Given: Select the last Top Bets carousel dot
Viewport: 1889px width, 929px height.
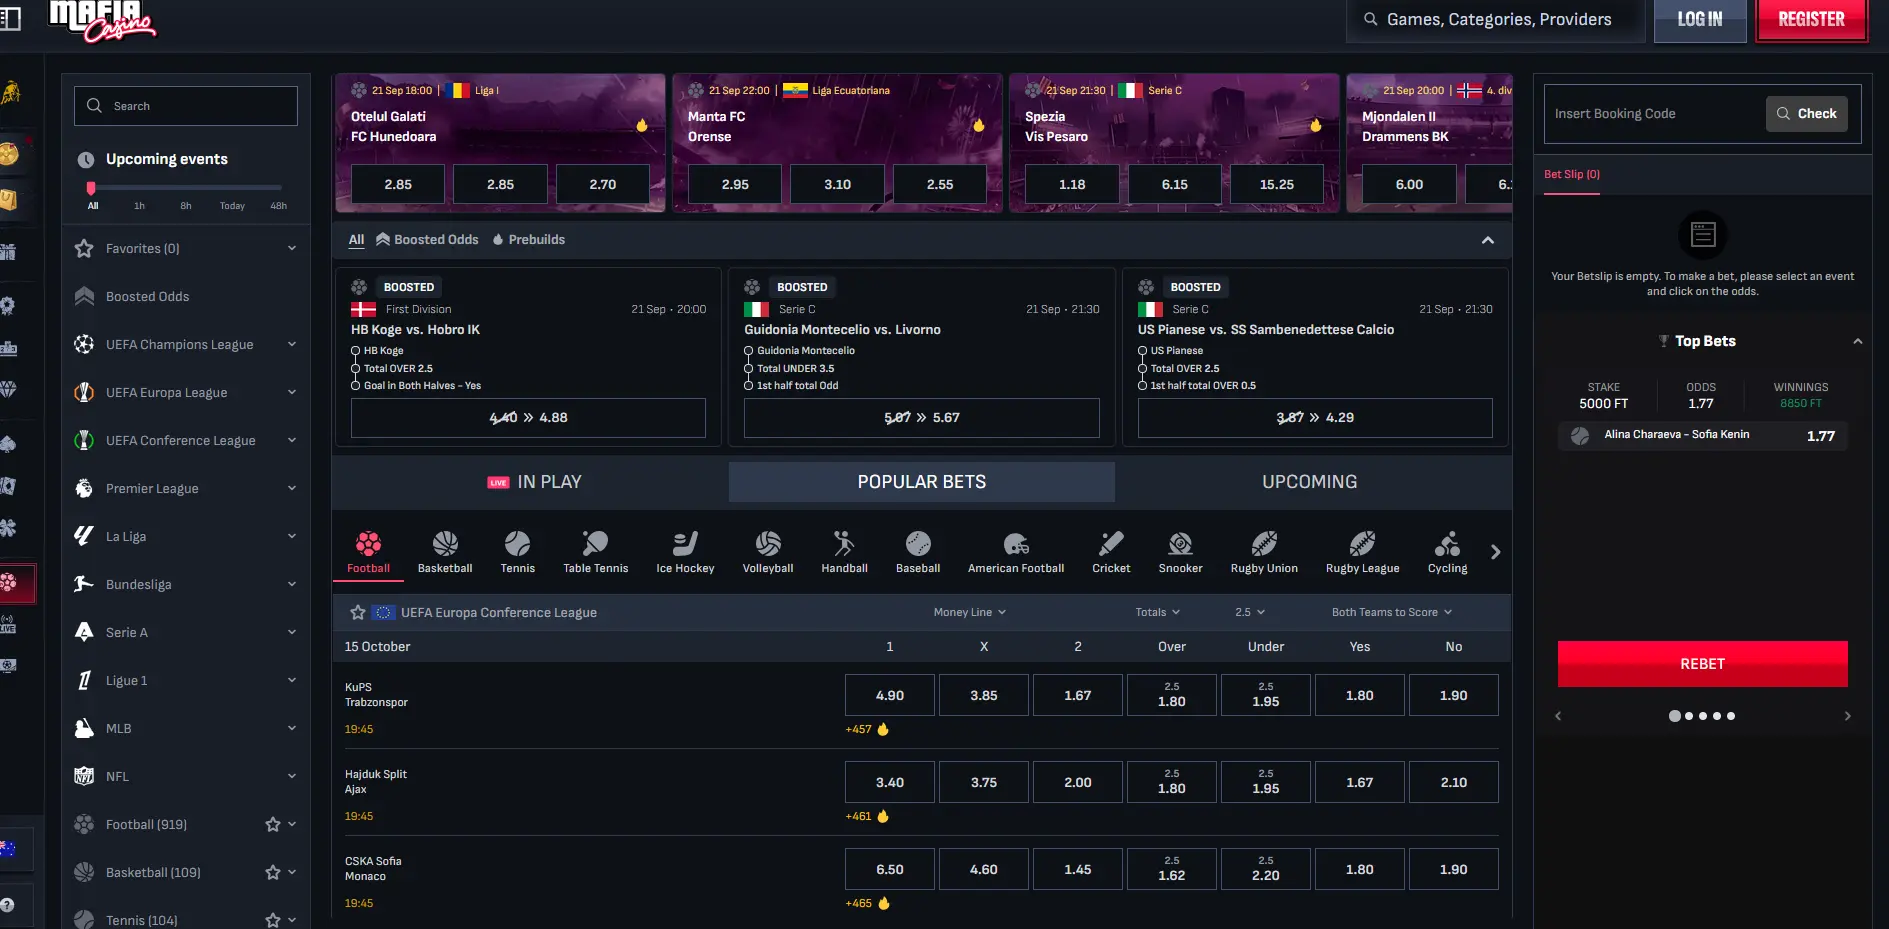Looking at the screenshot, I should point(1731,716).
